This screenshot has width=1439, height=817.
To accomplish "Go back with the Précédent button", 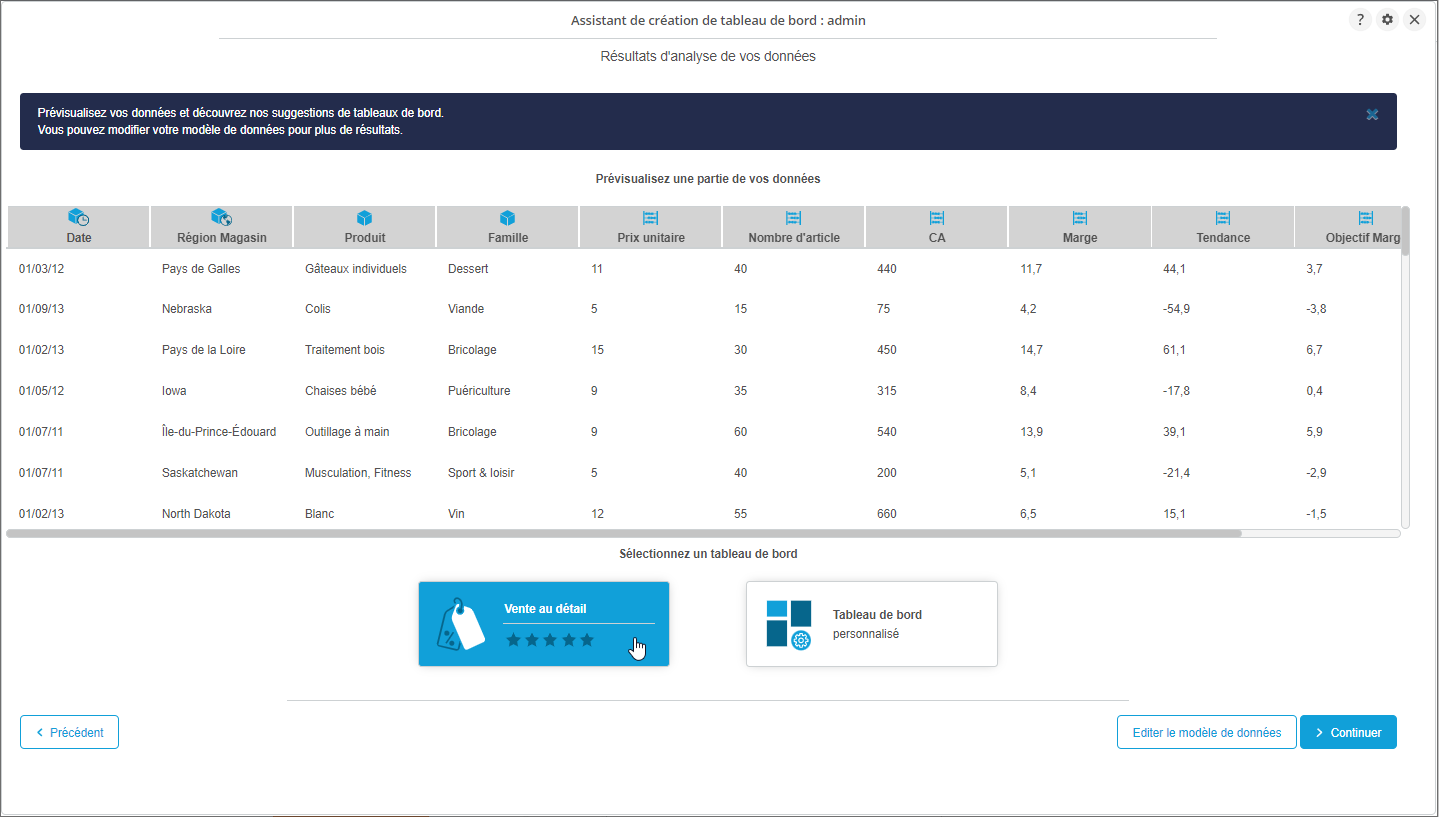I will (x=69, y=732).
